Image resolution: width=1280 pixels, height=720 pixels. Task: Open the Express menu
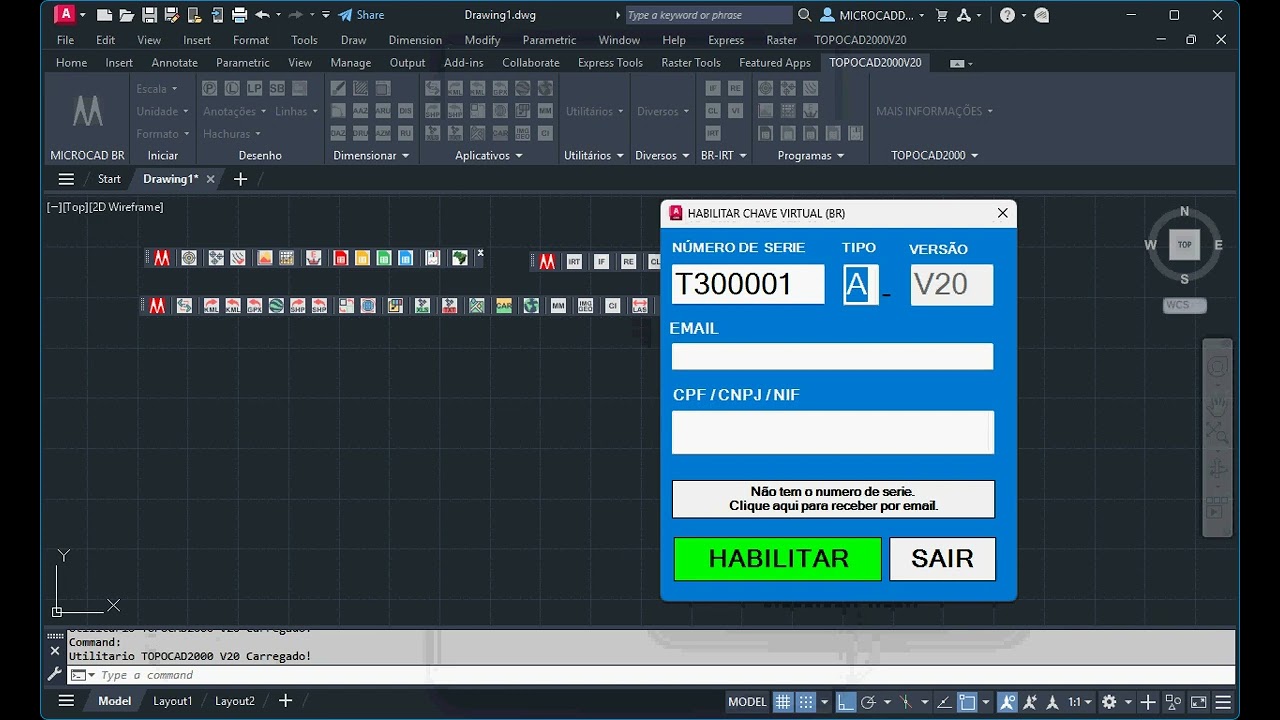[726, 40]
